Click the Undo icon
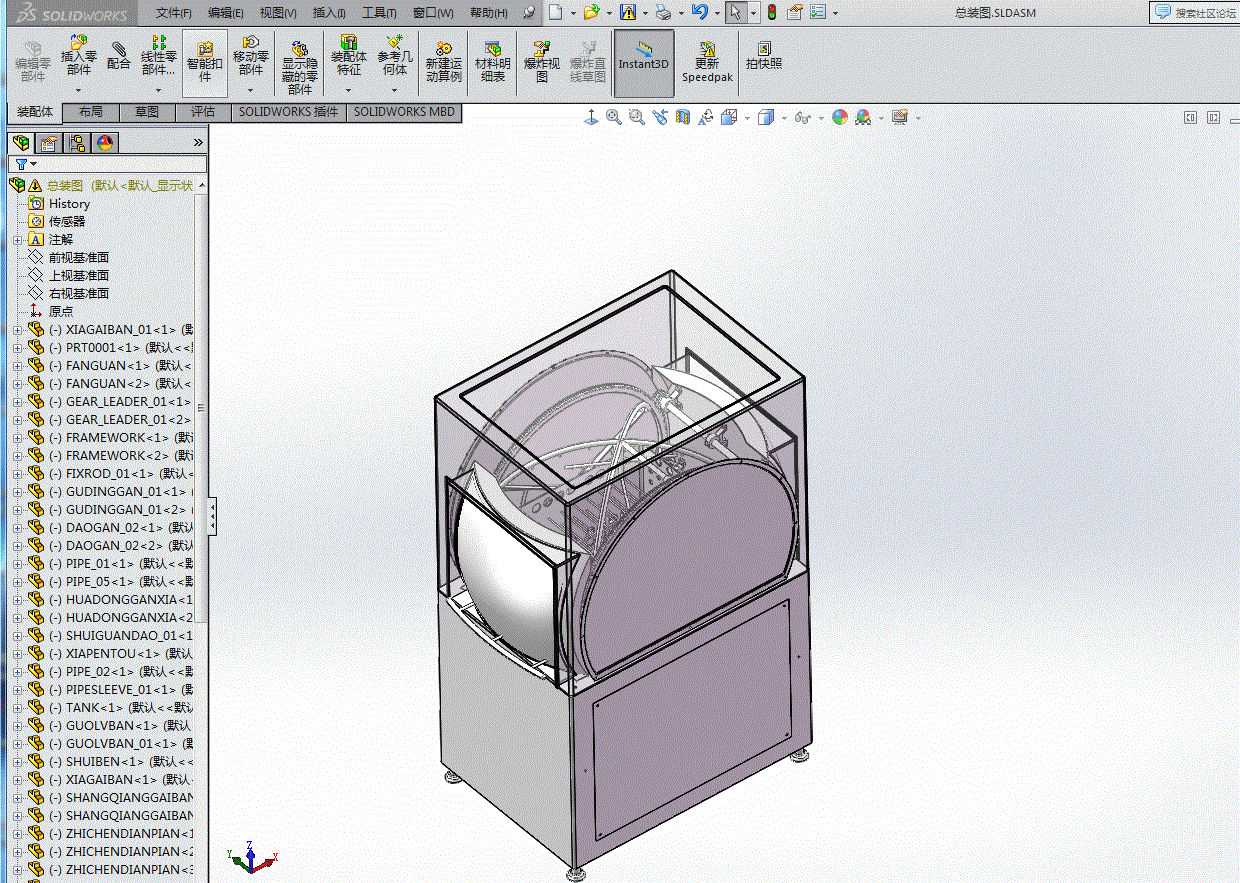The width and height of the screenshot is (1240, 883). coord(699,12)
